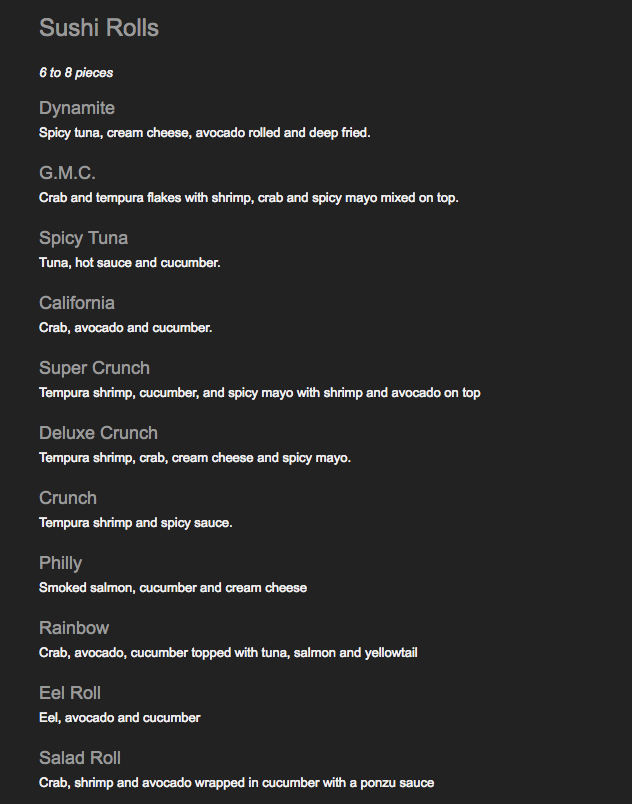Select the Philly smoked salmon description
The height and width of the screenshot is (804, 632).
pos(173,587)
